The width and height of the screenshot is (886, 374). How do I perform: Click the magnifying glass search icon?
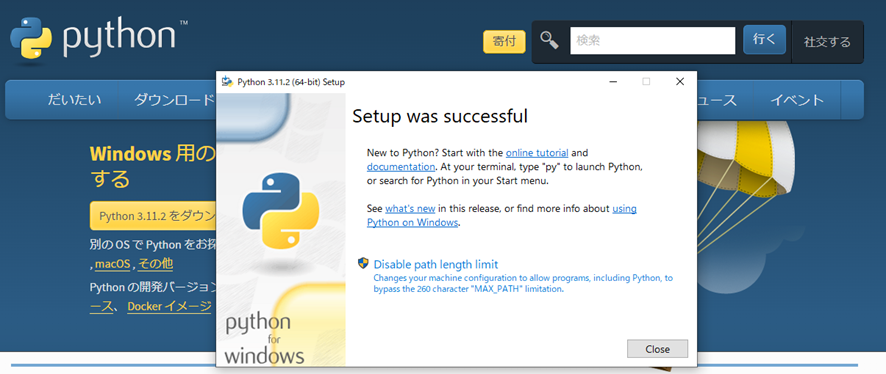coord(549,41)
